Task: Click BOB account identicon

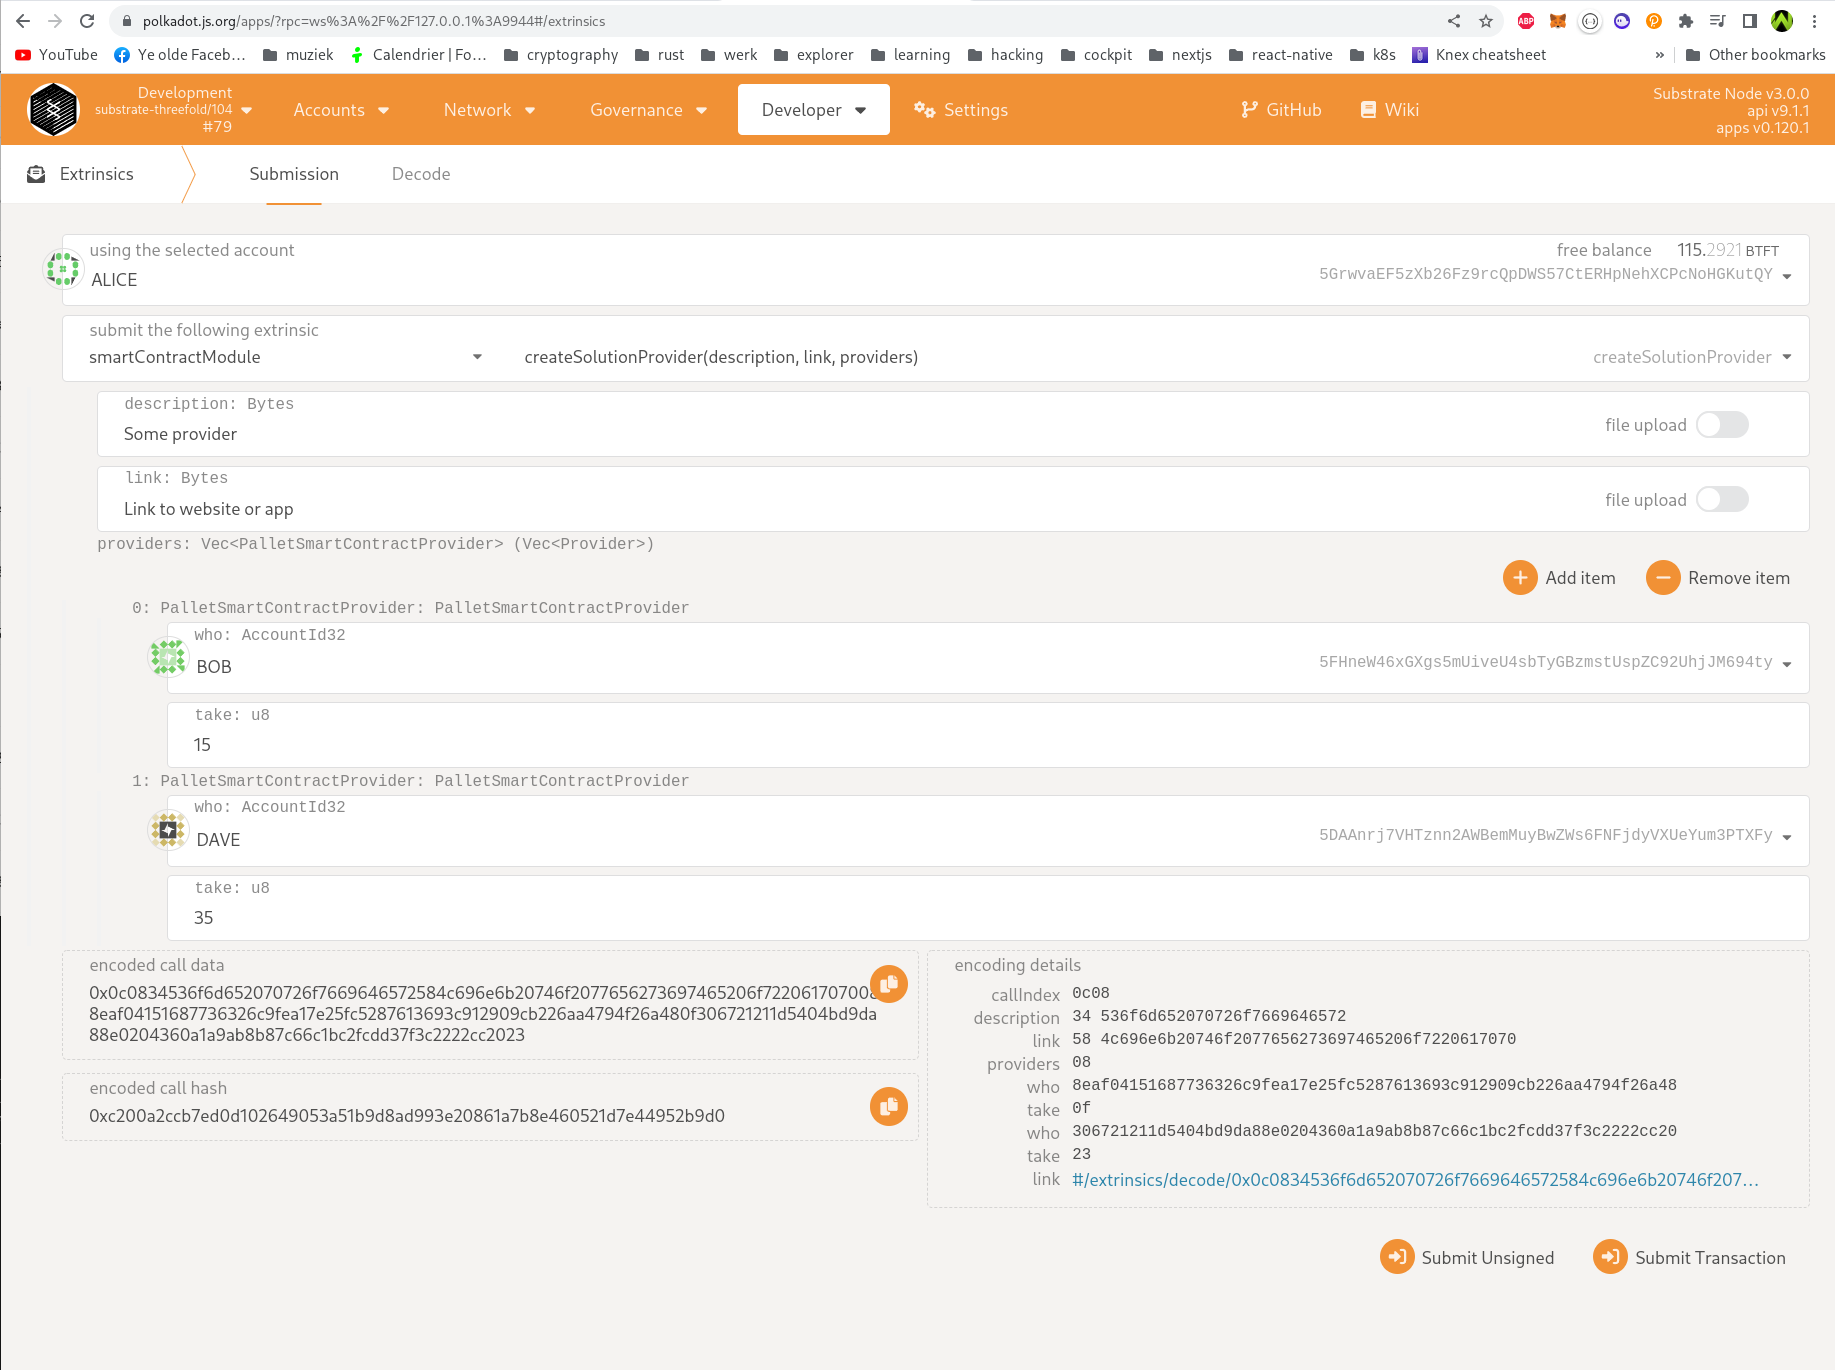Action: pos(168,657)
